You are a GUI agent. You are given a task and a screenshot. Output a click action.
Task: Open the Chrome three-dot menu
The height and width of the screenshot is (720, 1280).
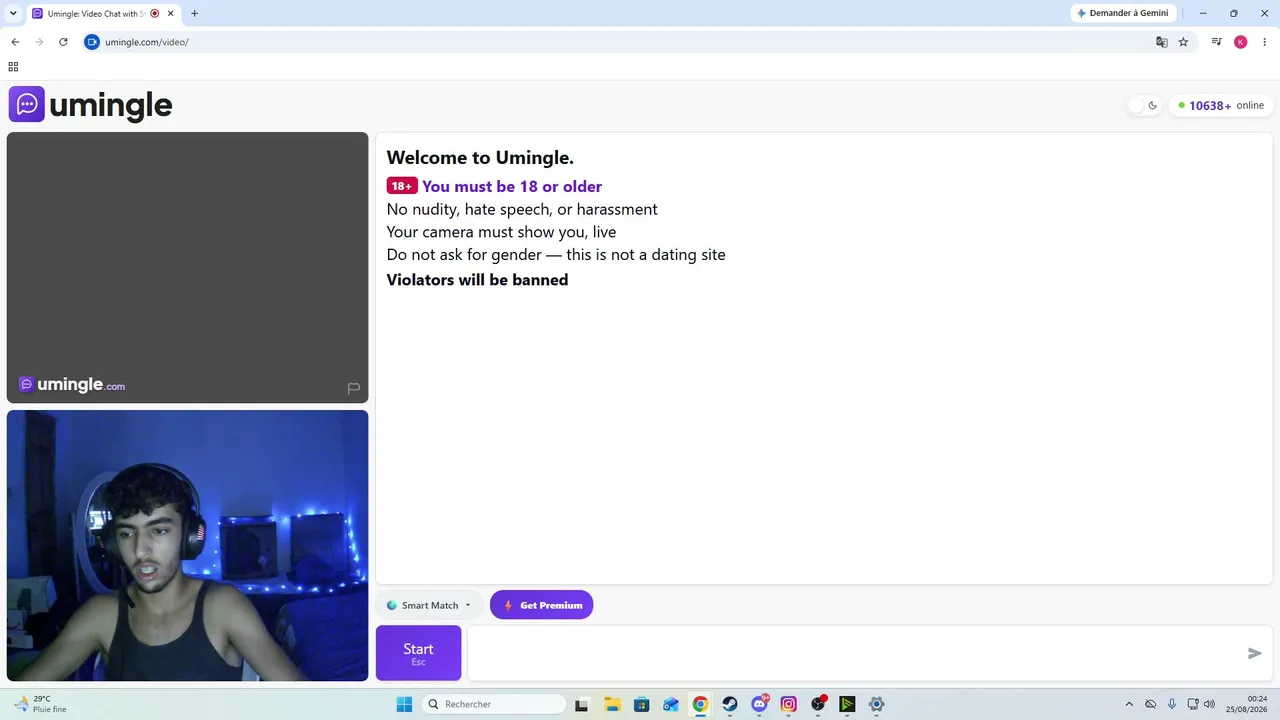1264,42
